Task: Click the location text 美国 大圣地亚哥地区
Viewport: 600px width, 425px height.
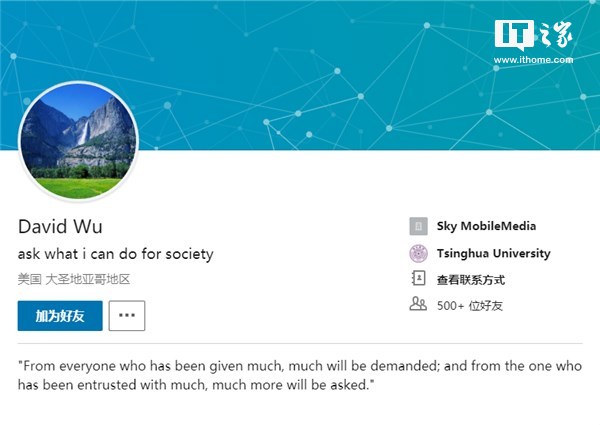Action: click(74, 280)
